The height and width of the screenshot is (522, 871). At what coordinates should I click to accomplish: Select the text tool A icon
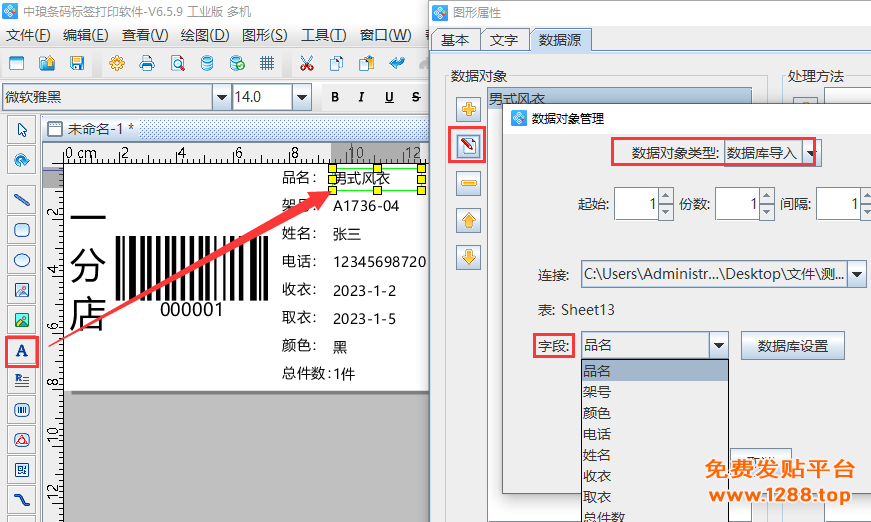tap(22, 351)
